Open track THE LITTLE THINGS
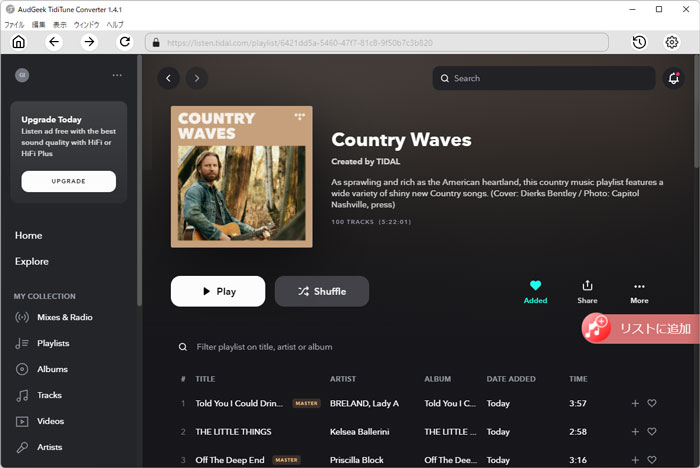 pyautogui.click(x=233, y=432)
